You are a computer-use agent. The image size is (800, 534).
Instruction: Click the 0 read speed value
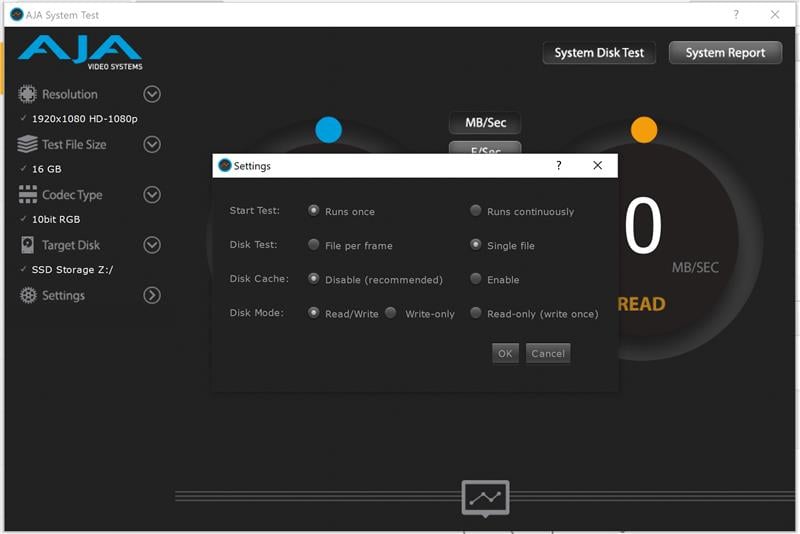(x=643, y=225)
